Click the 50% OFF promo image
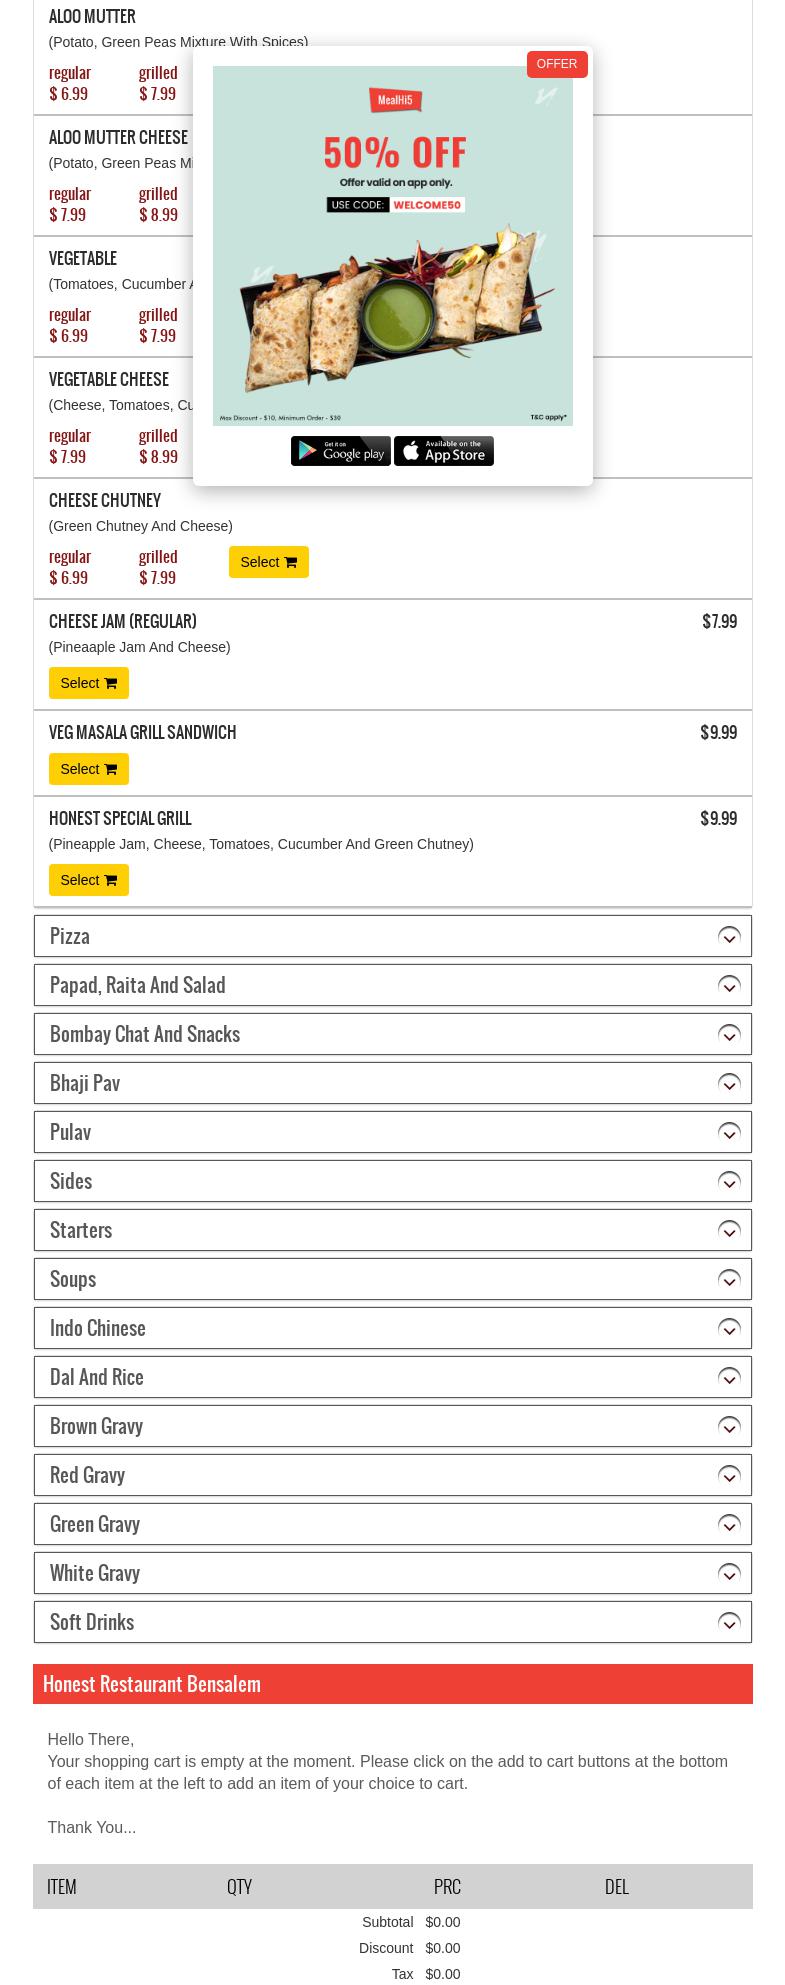785x1985 pixels. tap(392, 245)
